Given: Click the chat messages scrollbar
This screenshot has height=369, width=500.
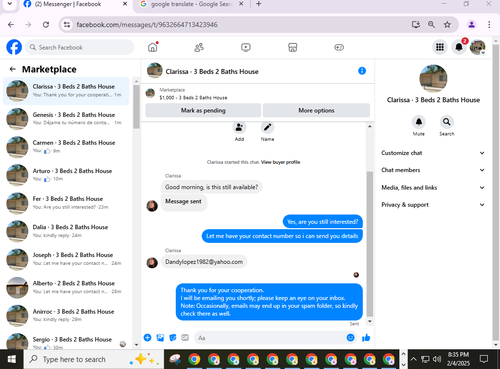Looking at the screenshot, I should click(x=370, y=244).
